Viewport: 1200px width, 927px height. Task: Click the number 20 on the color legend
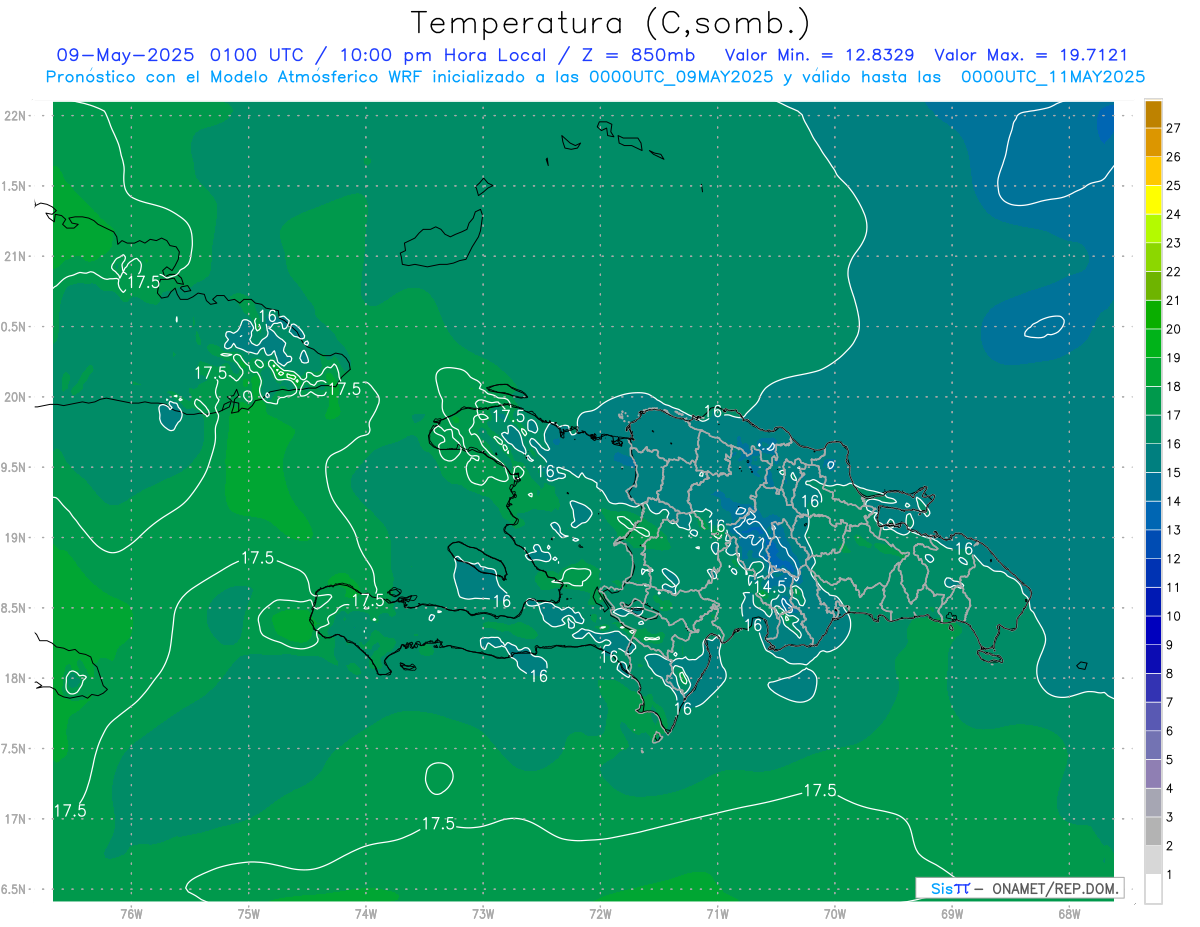tap(1173, 329)
